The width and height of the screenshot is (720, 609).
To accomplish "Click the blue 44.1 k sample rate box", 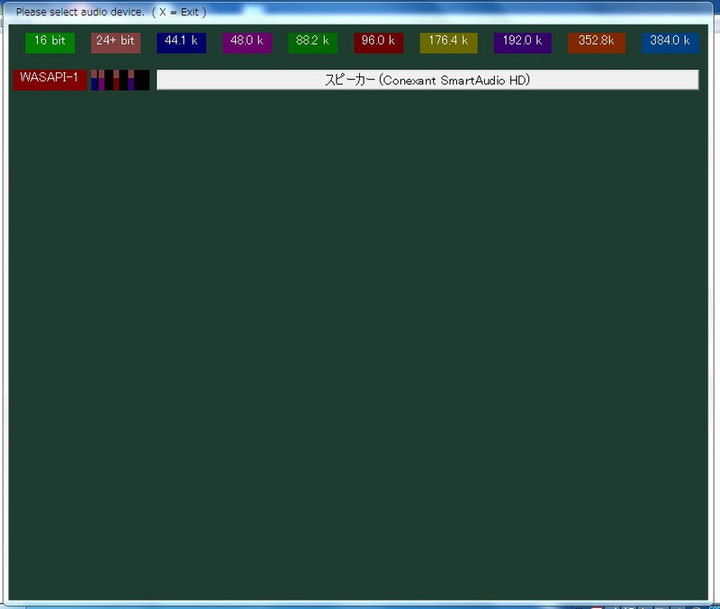I will pos(181,42).
